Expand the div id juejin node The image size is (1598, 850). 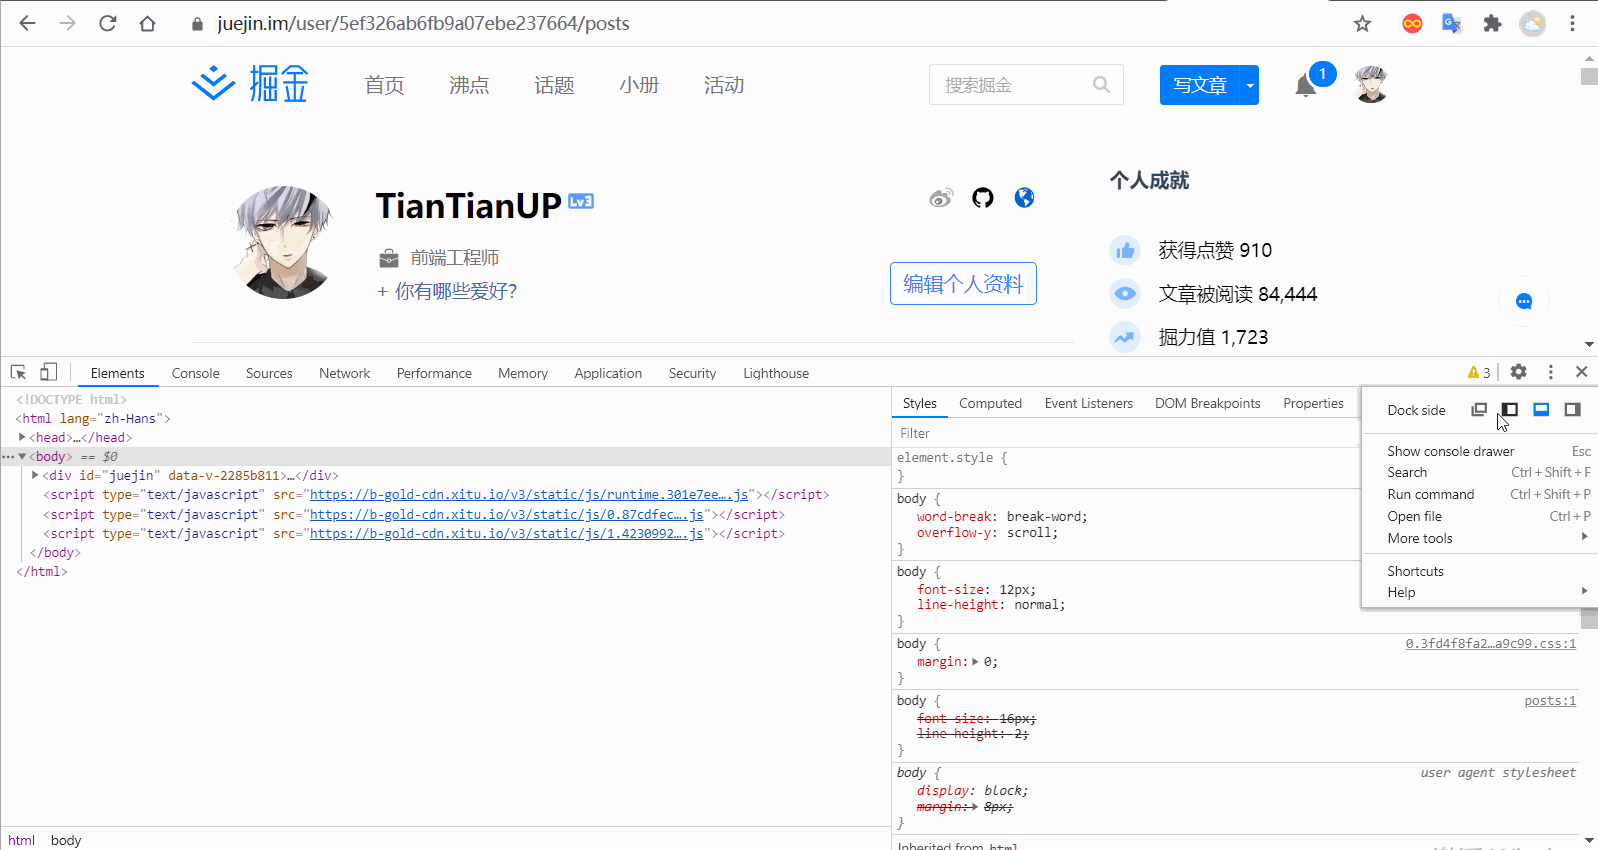[35, 475]
